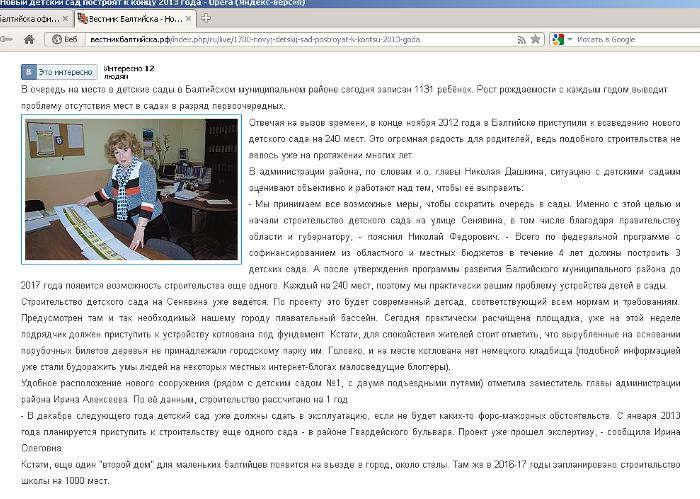Viewport: 700px width, 499px height.
Task: Click the 'Интересно 12 людям' counter
Action: pyautogui.click(x=130, y=71)
